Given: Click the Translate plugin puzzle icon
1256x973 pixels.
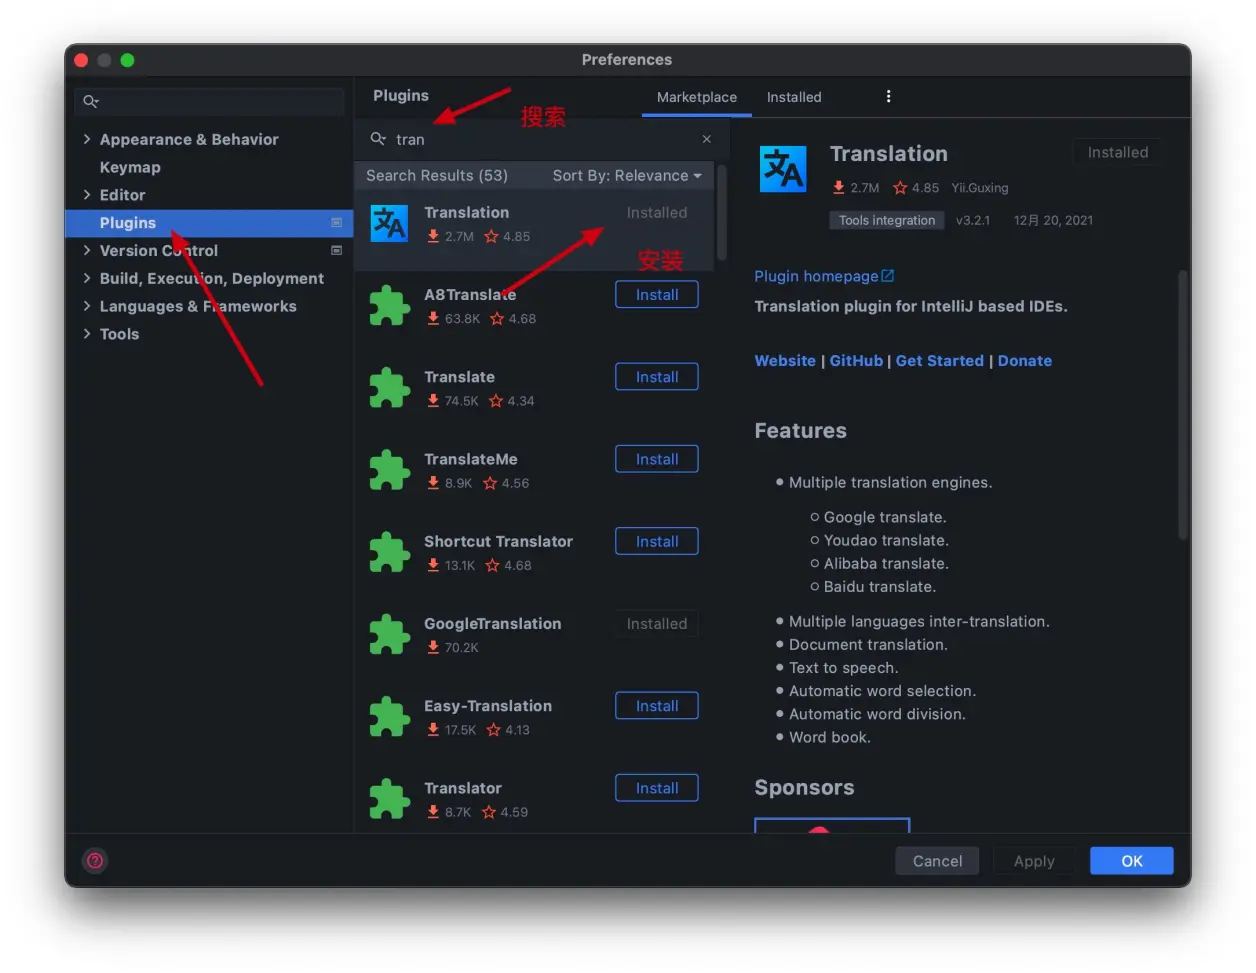Looking at the screenshot, I should click(389, 388).
